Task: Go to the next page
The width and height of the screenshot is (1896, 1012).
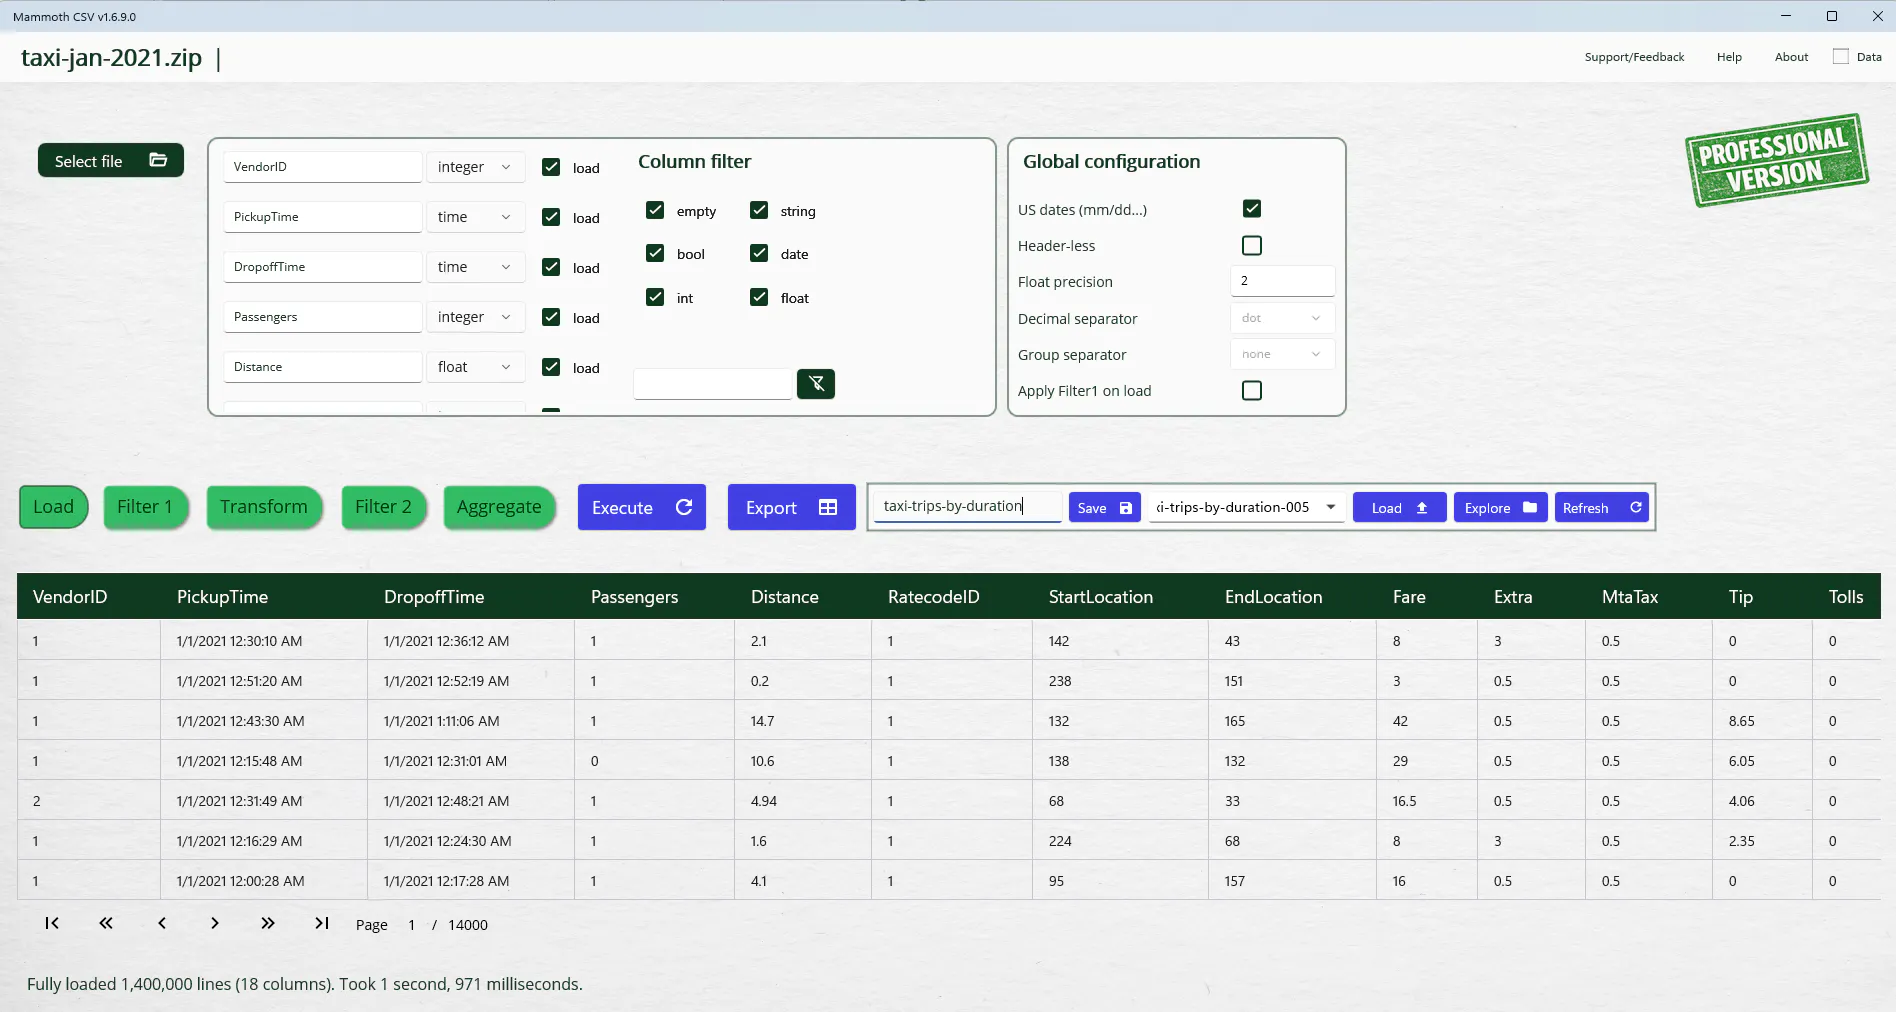Action: pyautogui.click(x=214, y=923)
